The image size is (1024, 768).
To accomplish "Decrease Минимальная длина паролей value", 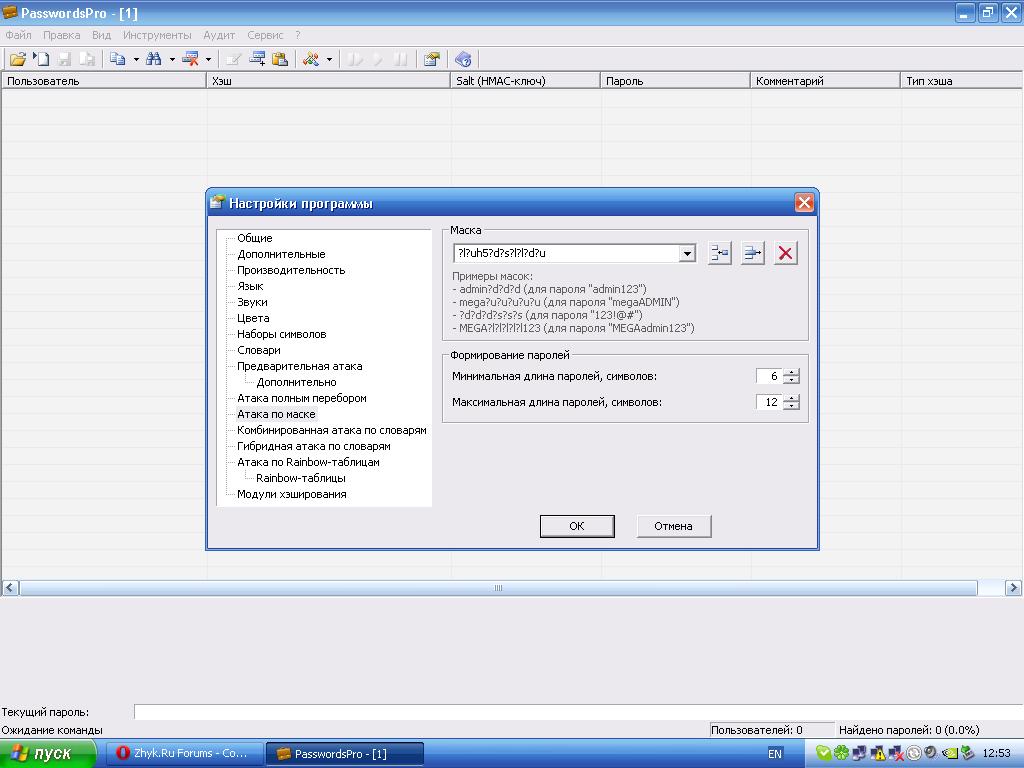I will click(792, 380).
